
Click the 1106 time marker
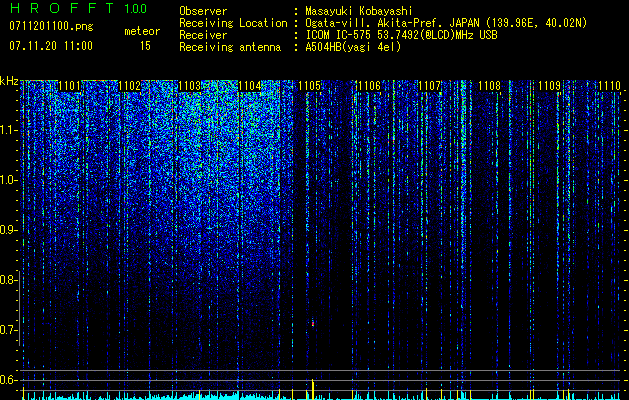click(x=369, y=86)
